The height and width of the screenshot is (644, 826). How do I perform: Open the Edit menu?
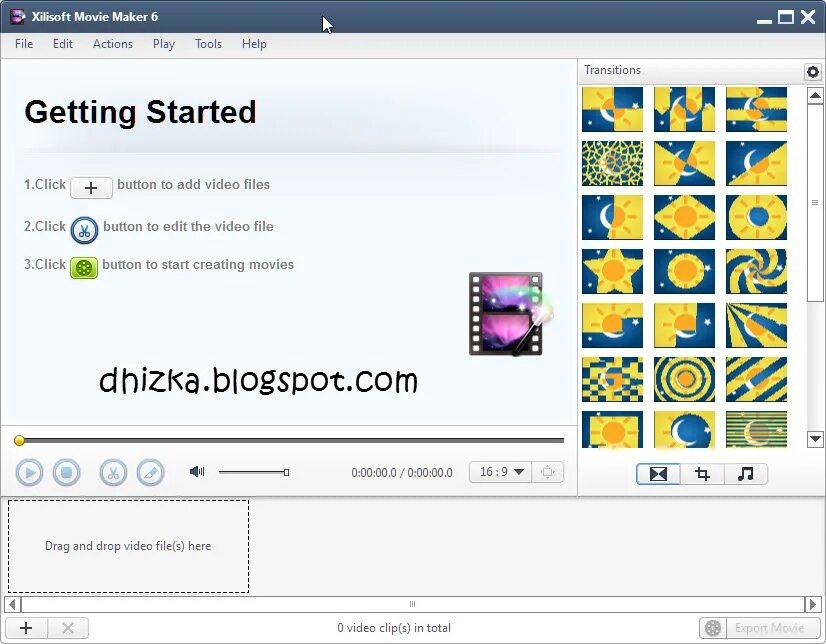(x=63, y=44)
